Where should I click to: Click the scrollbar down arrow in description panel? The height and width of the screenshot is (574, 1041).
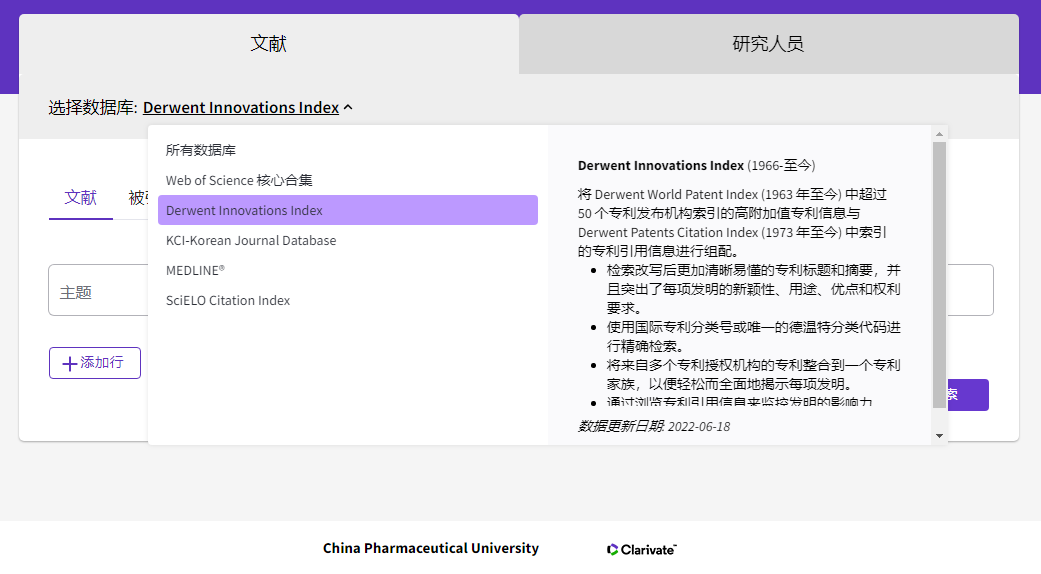coord(938,435)
